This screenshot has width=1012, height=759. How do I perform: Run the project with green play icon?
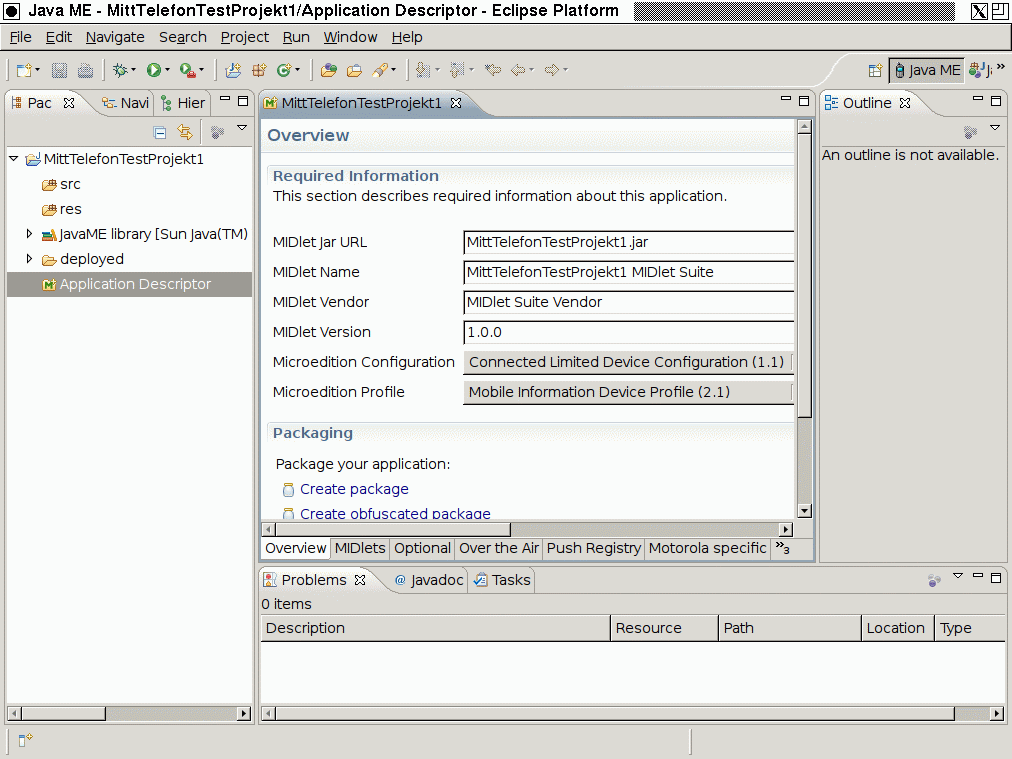[154, 70]
